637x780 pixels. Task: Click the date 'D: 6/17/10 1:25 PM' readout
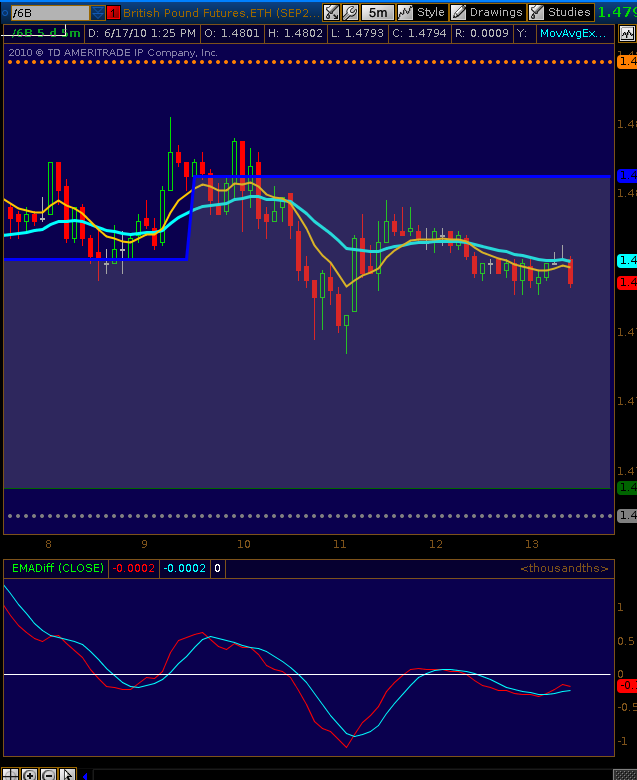pyautogui.click(x=142, y=33)
